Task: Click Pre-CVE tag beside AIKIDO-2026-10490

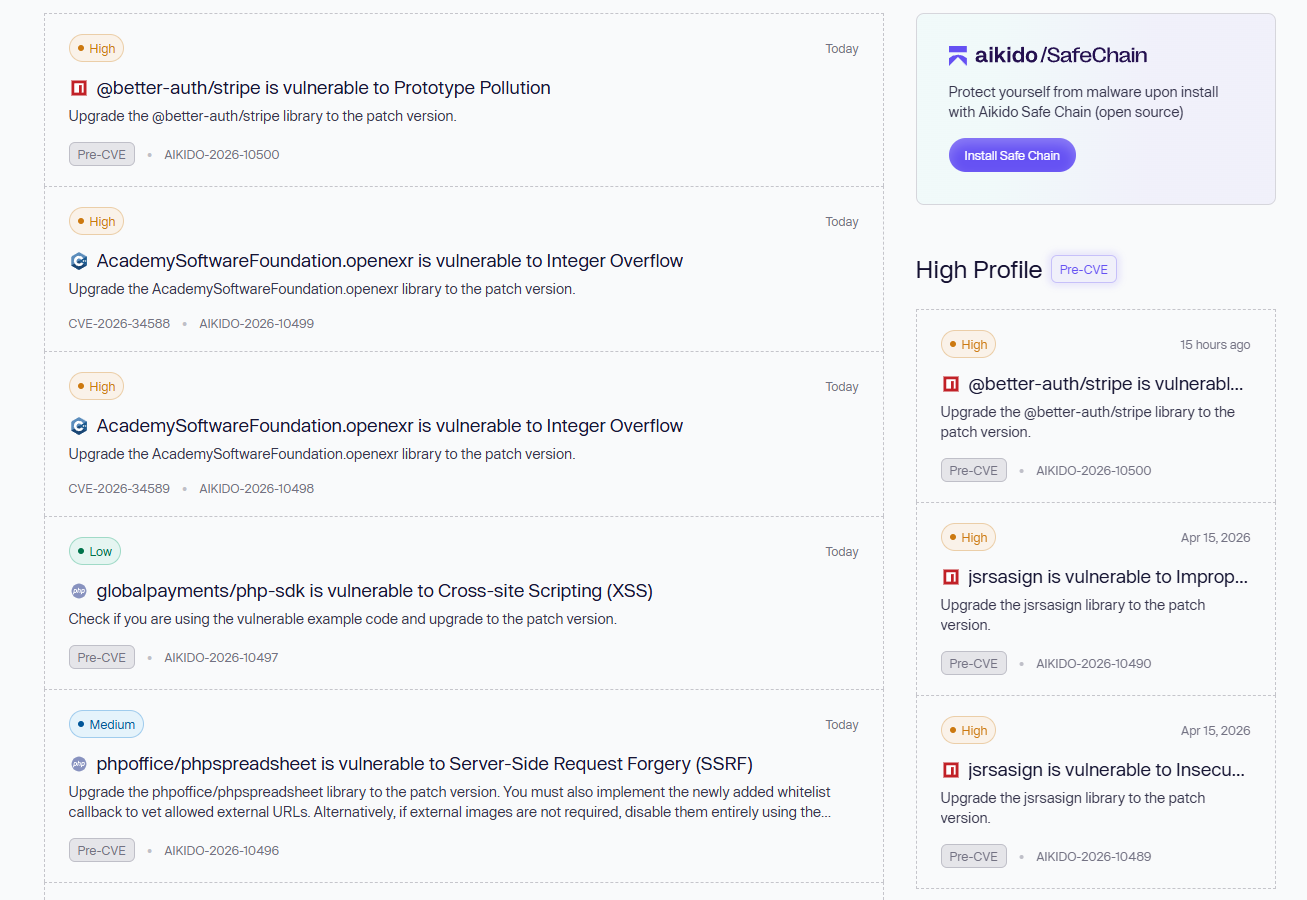Action: pos(974,663)
